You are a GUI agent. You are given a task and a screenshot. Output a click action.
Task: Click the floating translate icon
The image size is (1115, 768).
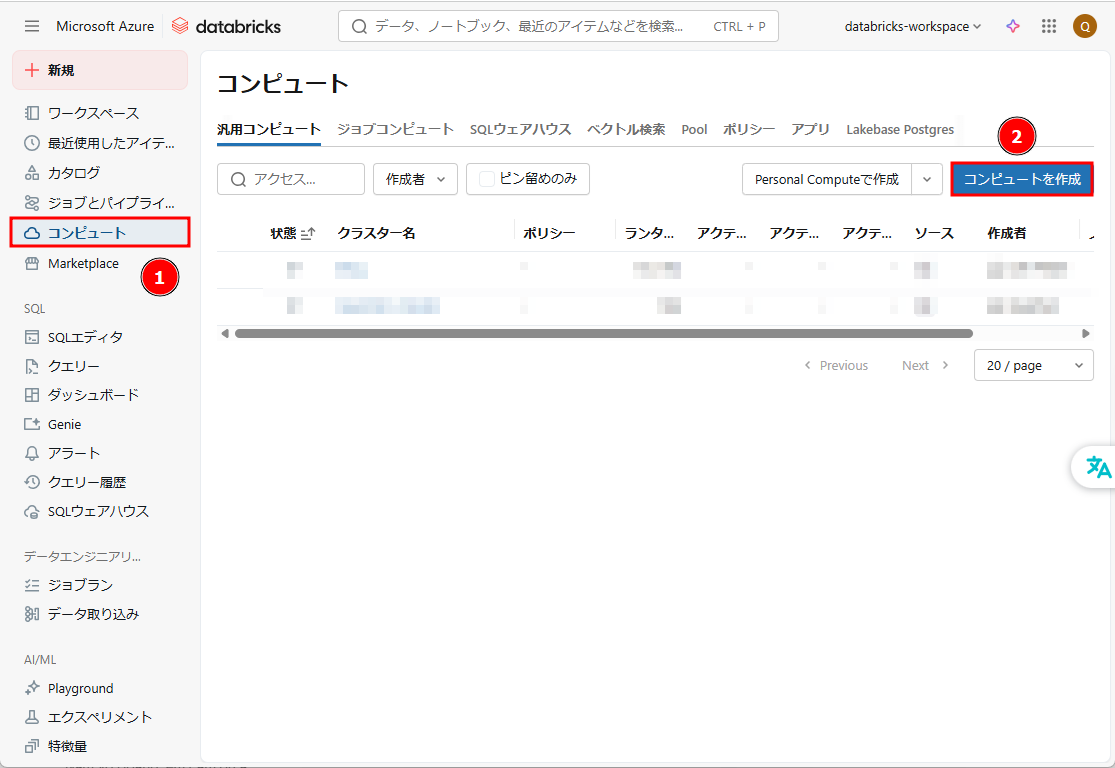click(x=1098, y=467)
